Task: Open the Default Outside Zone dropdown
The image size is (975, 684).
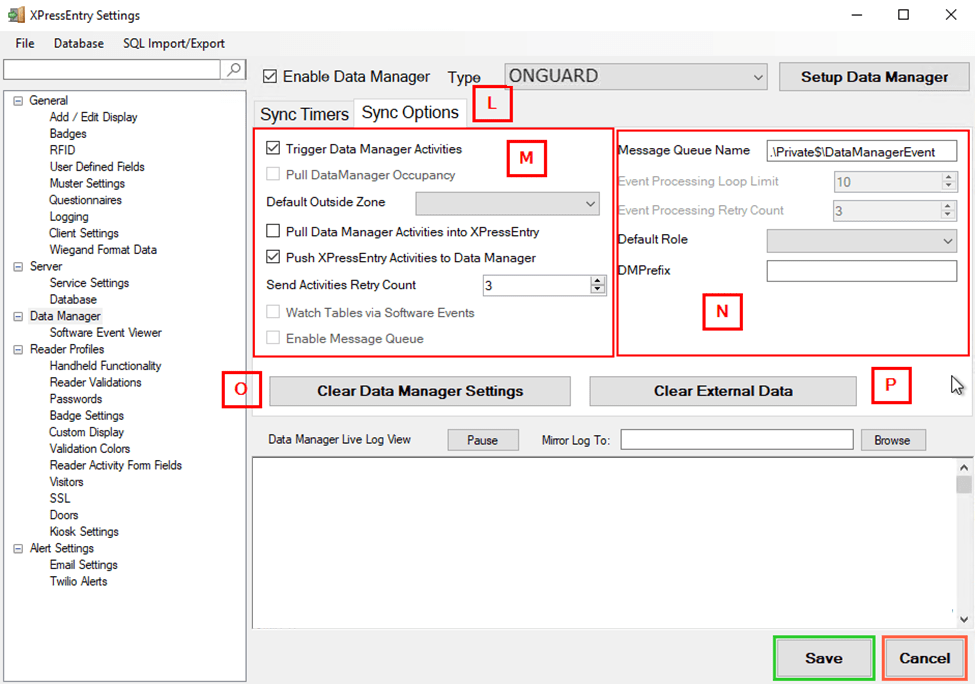Action: coord(507,203)
